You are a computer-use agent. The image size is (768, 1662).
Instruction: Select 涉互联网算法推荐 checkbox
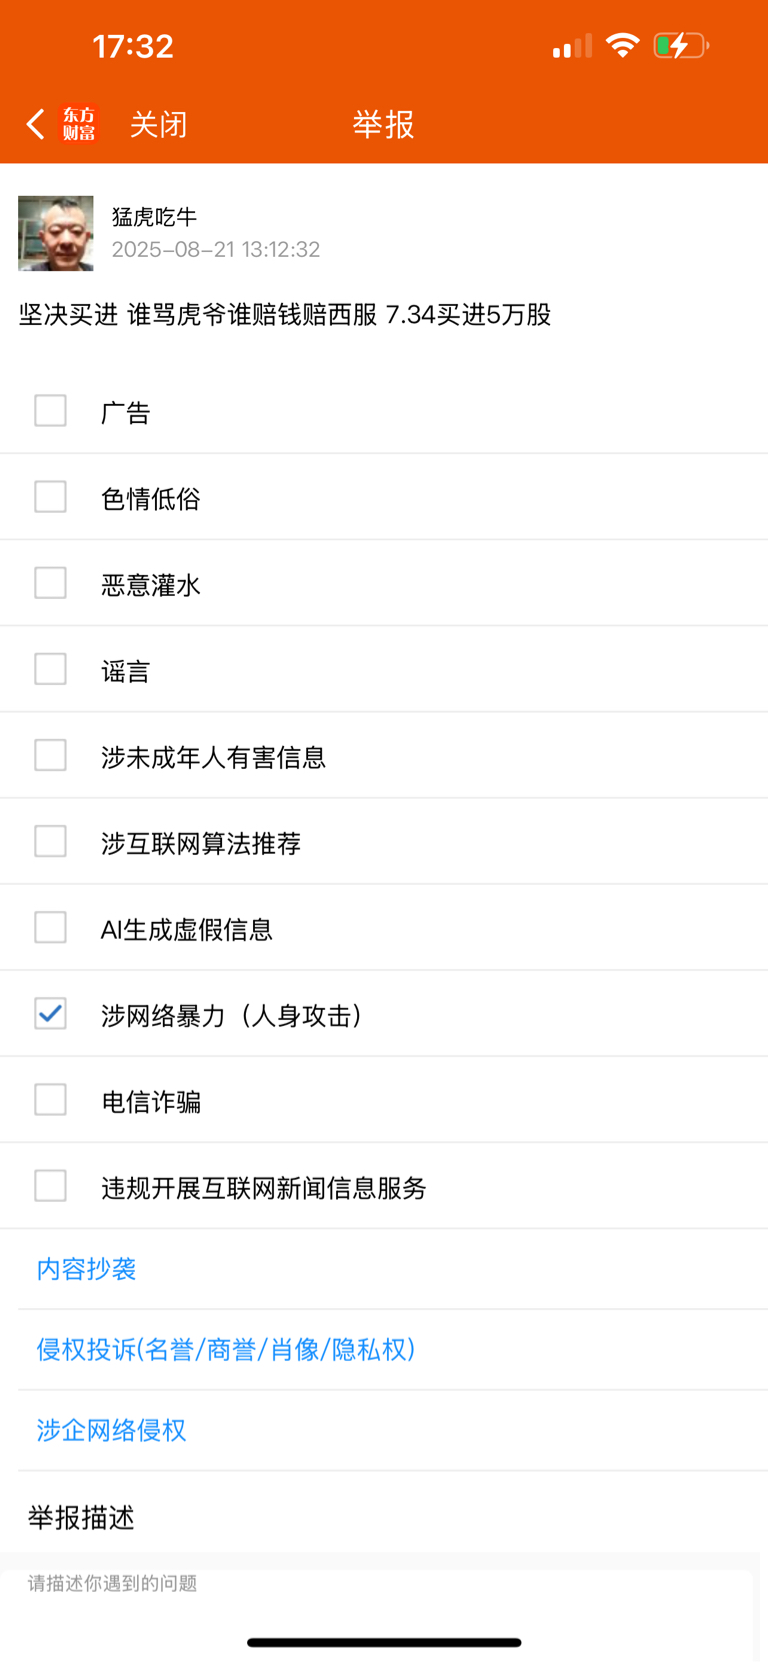[x=50, y=841]
